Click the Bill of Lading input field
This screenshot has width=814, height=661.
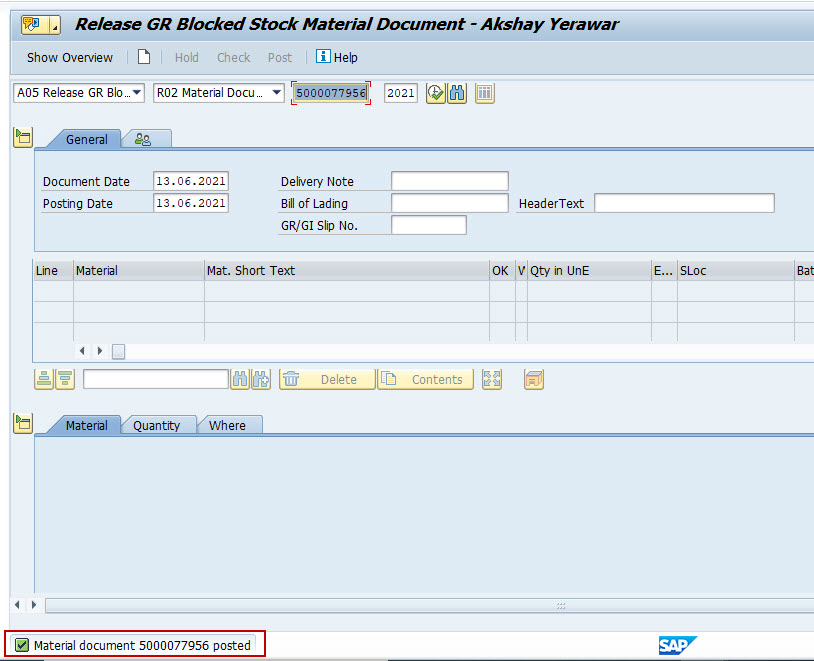450,203
